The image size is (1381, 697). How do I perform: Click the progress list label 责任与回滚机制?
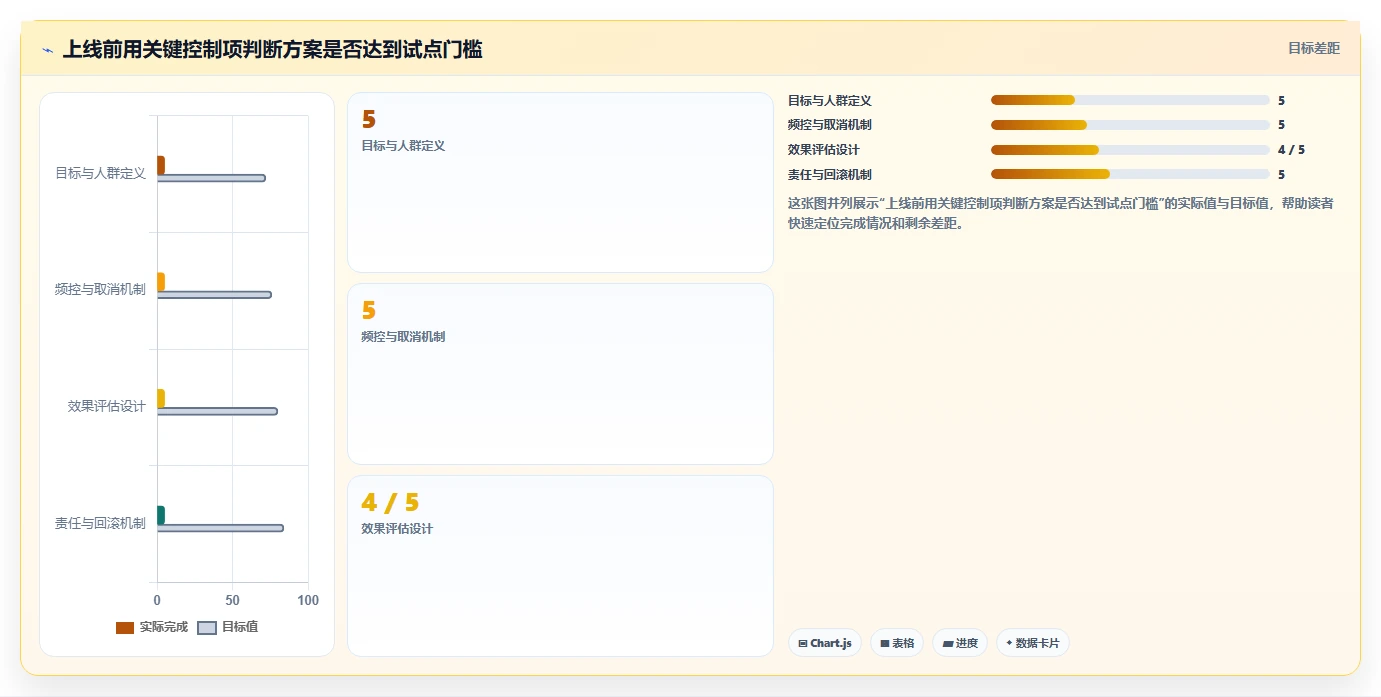[x=830, y=174]
